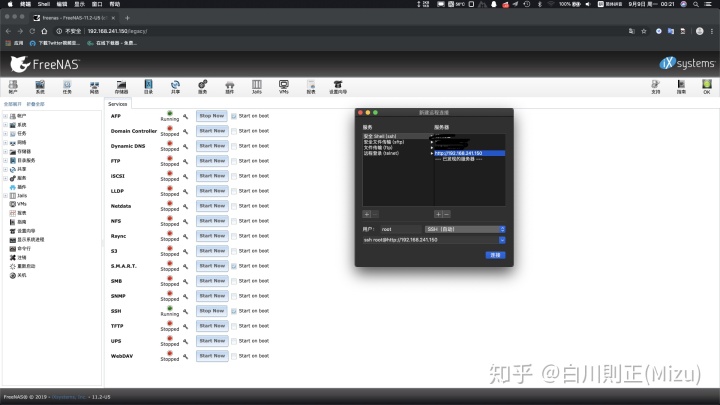Open S.M.A.R.T. settings via its wrench icon
This screenshot has height=405, width=720.
[x=186, y=266]
